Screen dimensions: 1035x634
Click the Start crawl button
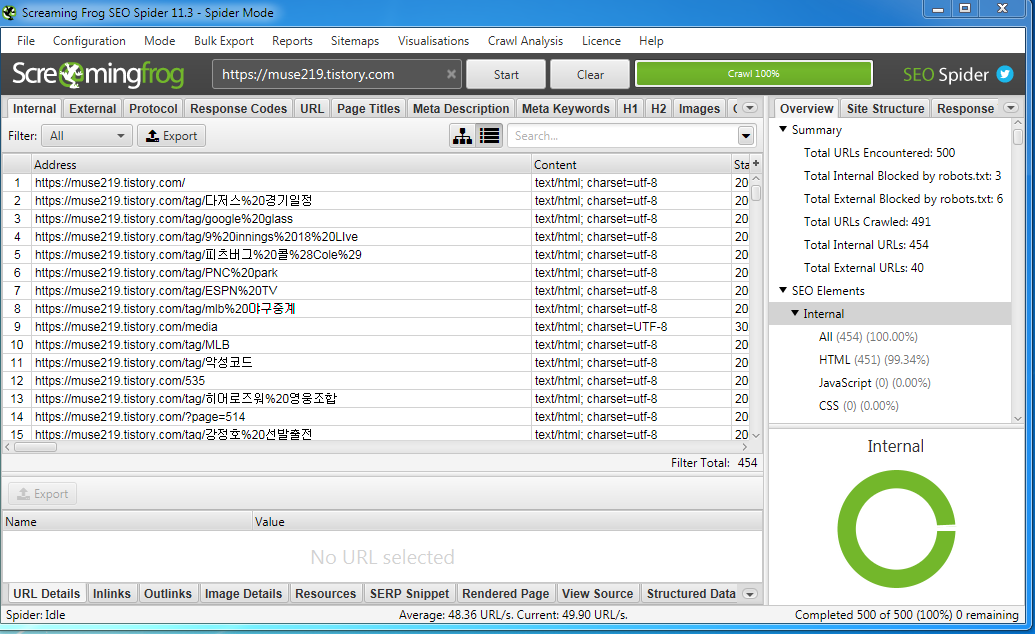coord(506,75)
